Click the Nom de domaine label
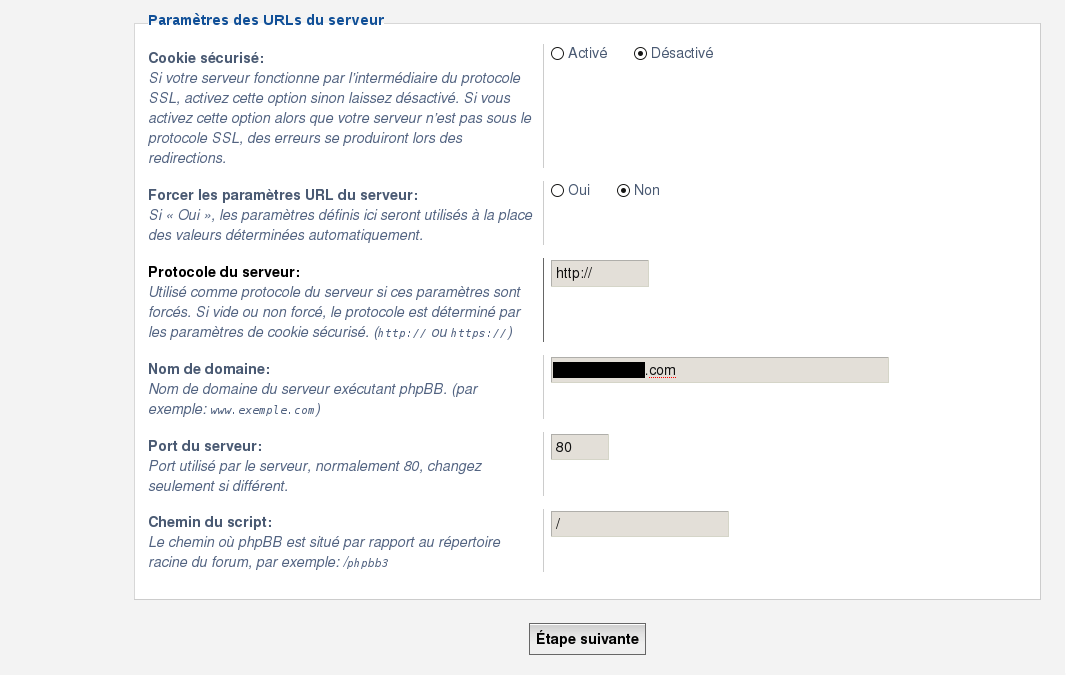 [209, 369]
